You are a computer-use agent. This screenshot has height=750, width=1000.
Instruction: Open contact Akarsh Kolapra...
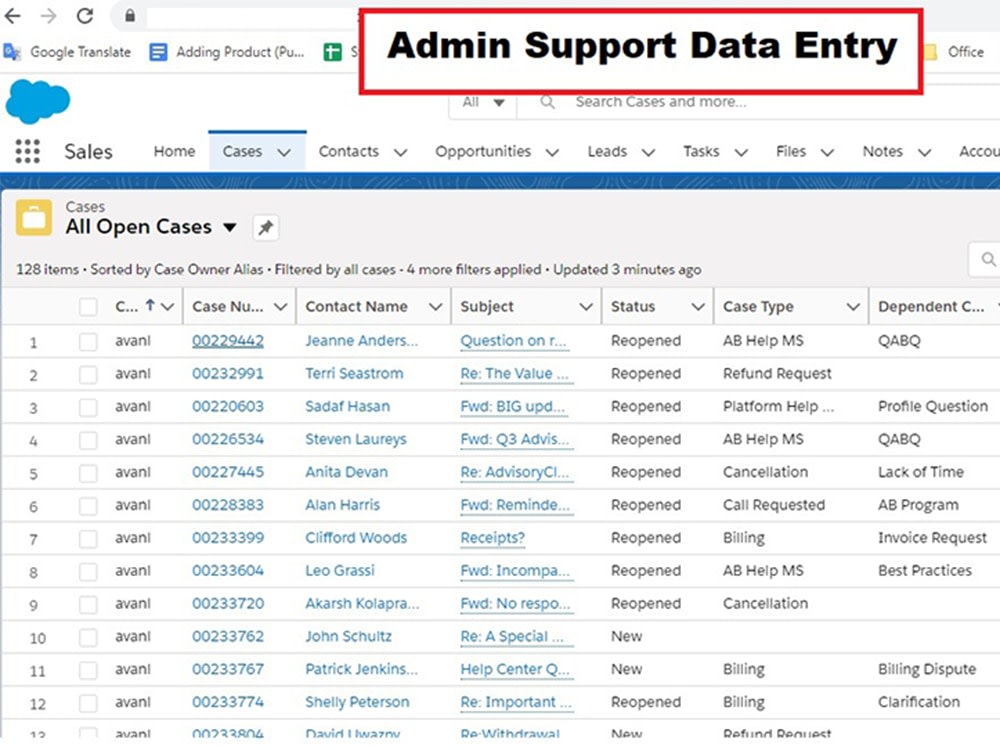click(x=362, y=603)
